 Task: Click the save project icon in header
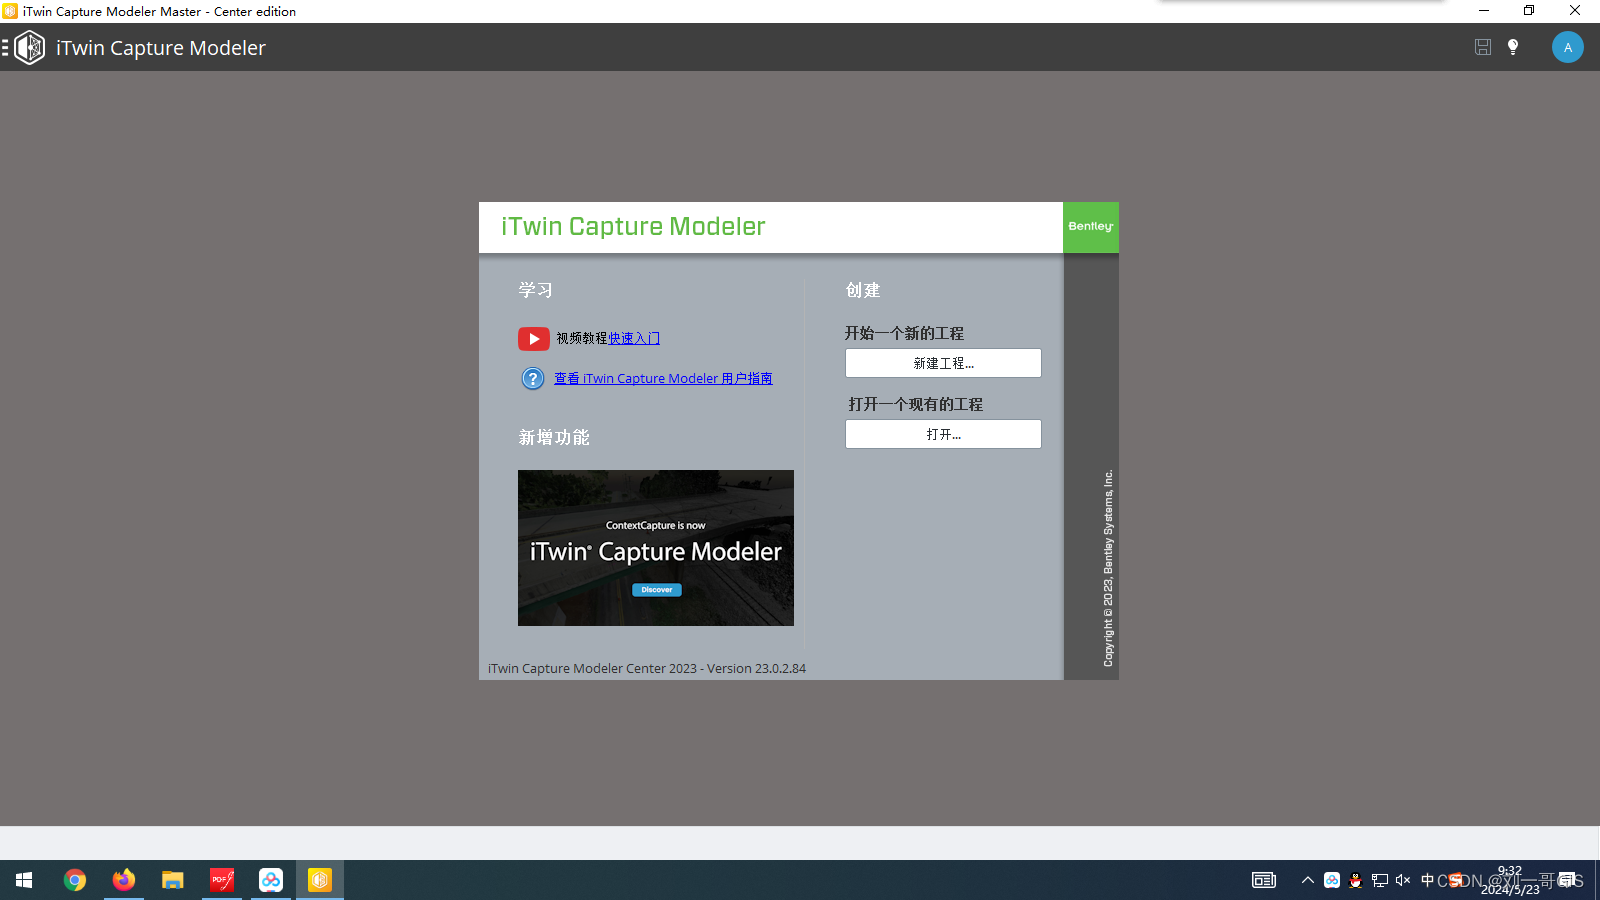[x=1483, y=47]
